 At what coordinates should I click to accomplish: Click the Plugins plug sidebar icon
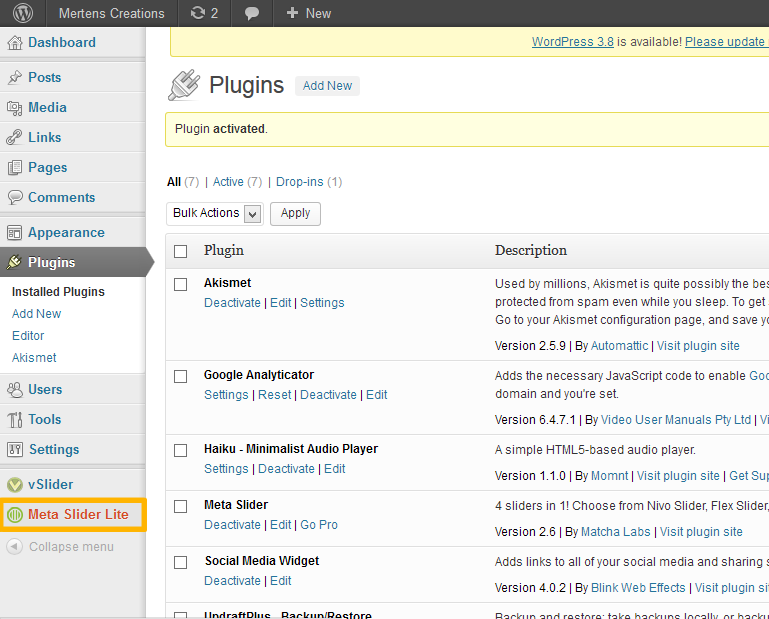click(14, 262)
